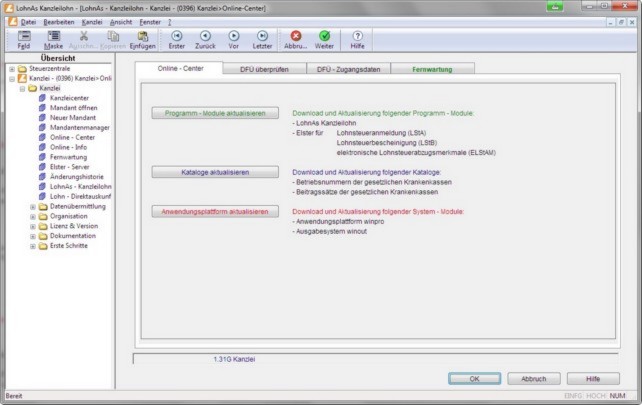Screen dimensions: 642x405
Task: Expand the Organisation folder
Action: tap(32, 217)
